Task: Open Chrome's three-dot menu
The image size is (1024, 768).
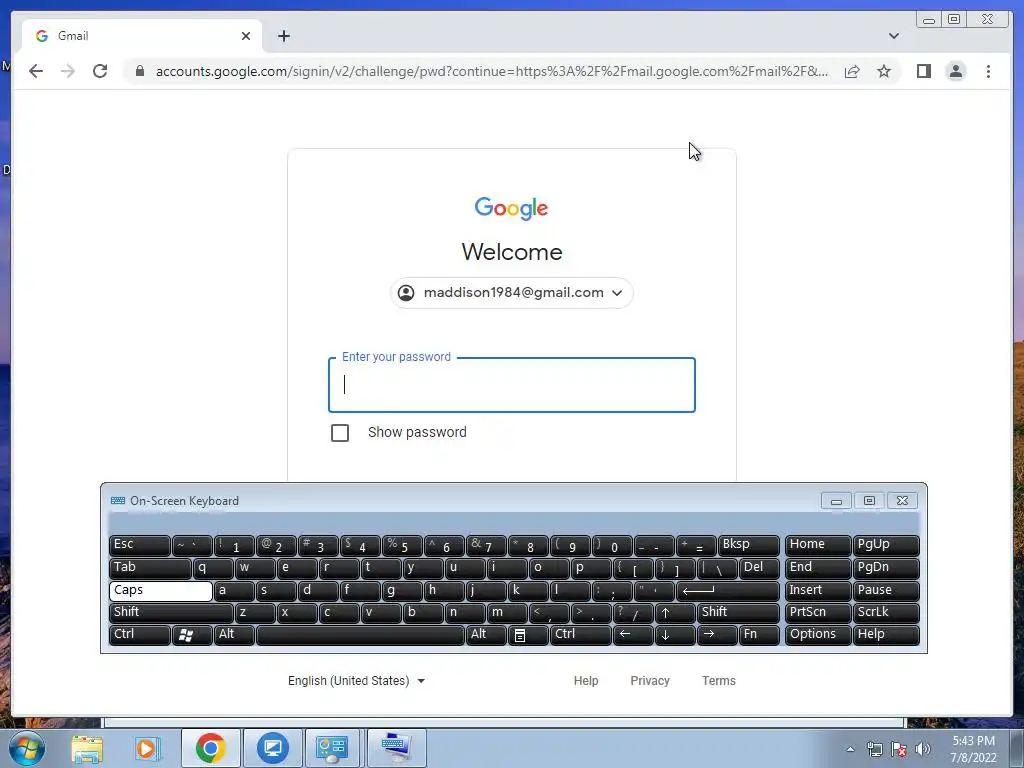Action: [988, 71]
